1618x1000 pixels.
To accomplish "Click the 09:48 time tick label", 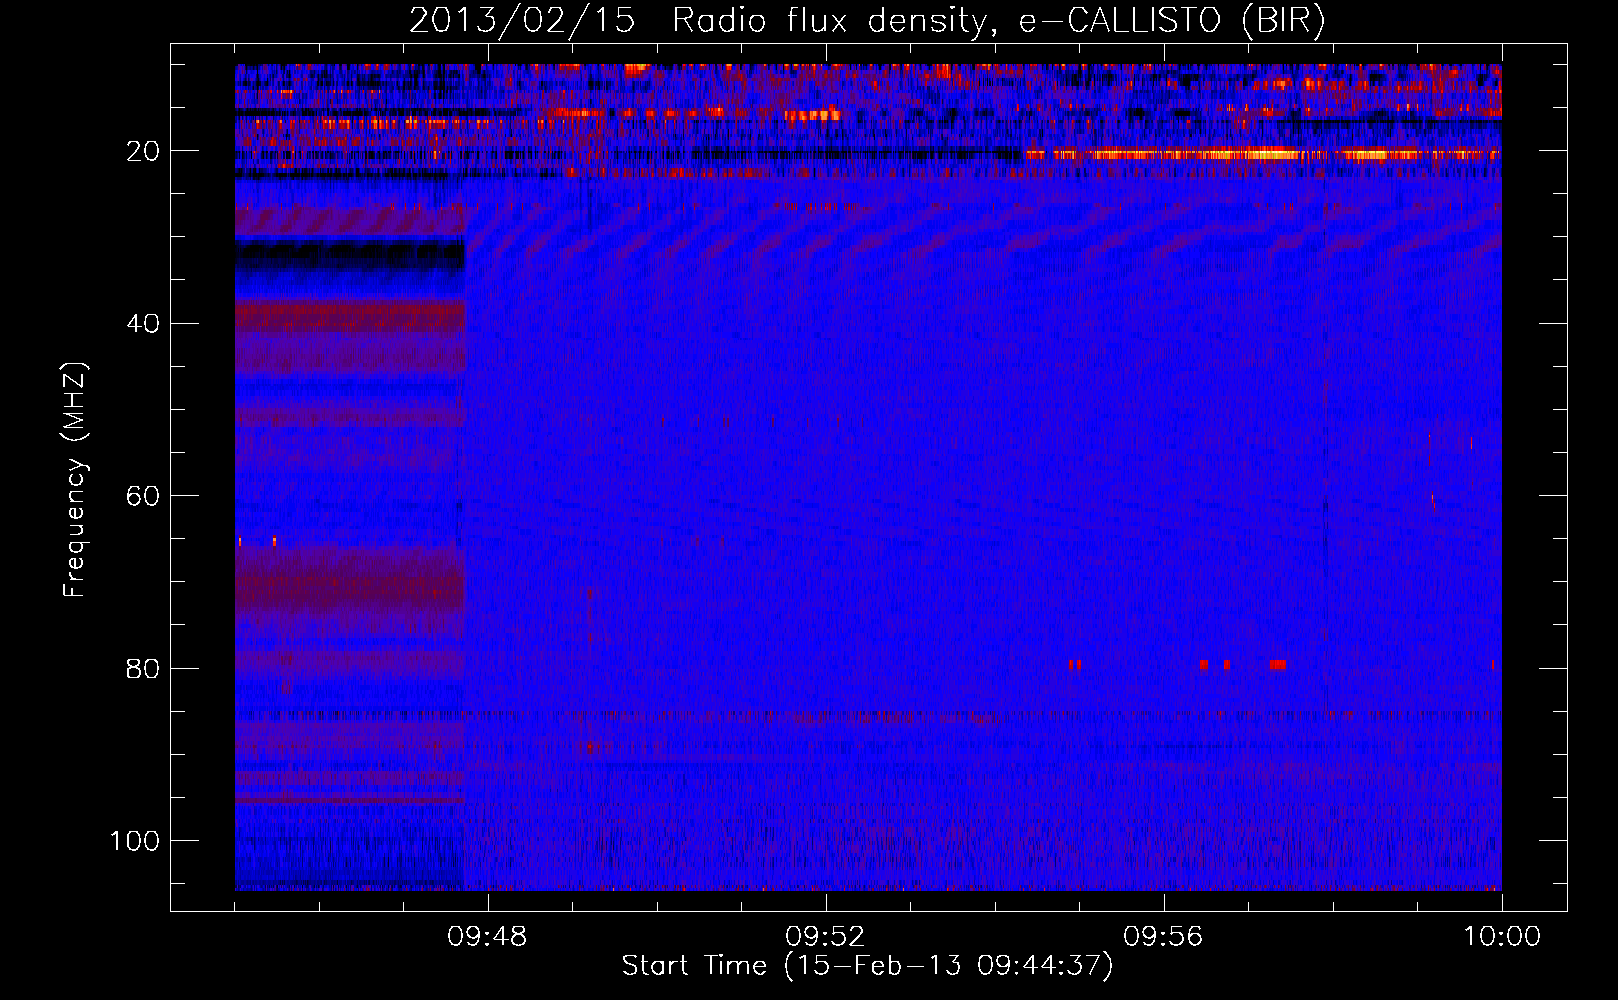I will pyautogui.click(x=487, y=937).
